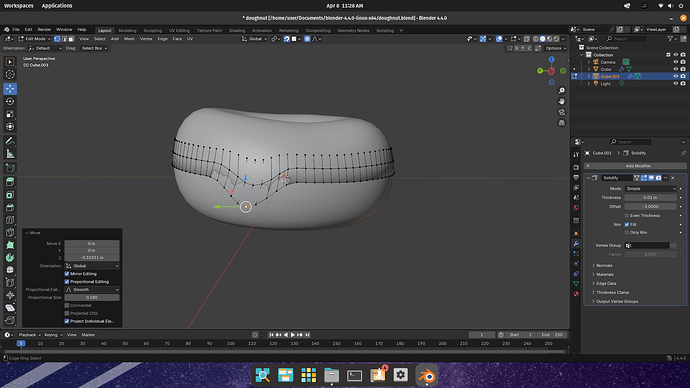Click the zoom viewport magnifier icon
Viewport: 690px width, 388px height.
562,91
